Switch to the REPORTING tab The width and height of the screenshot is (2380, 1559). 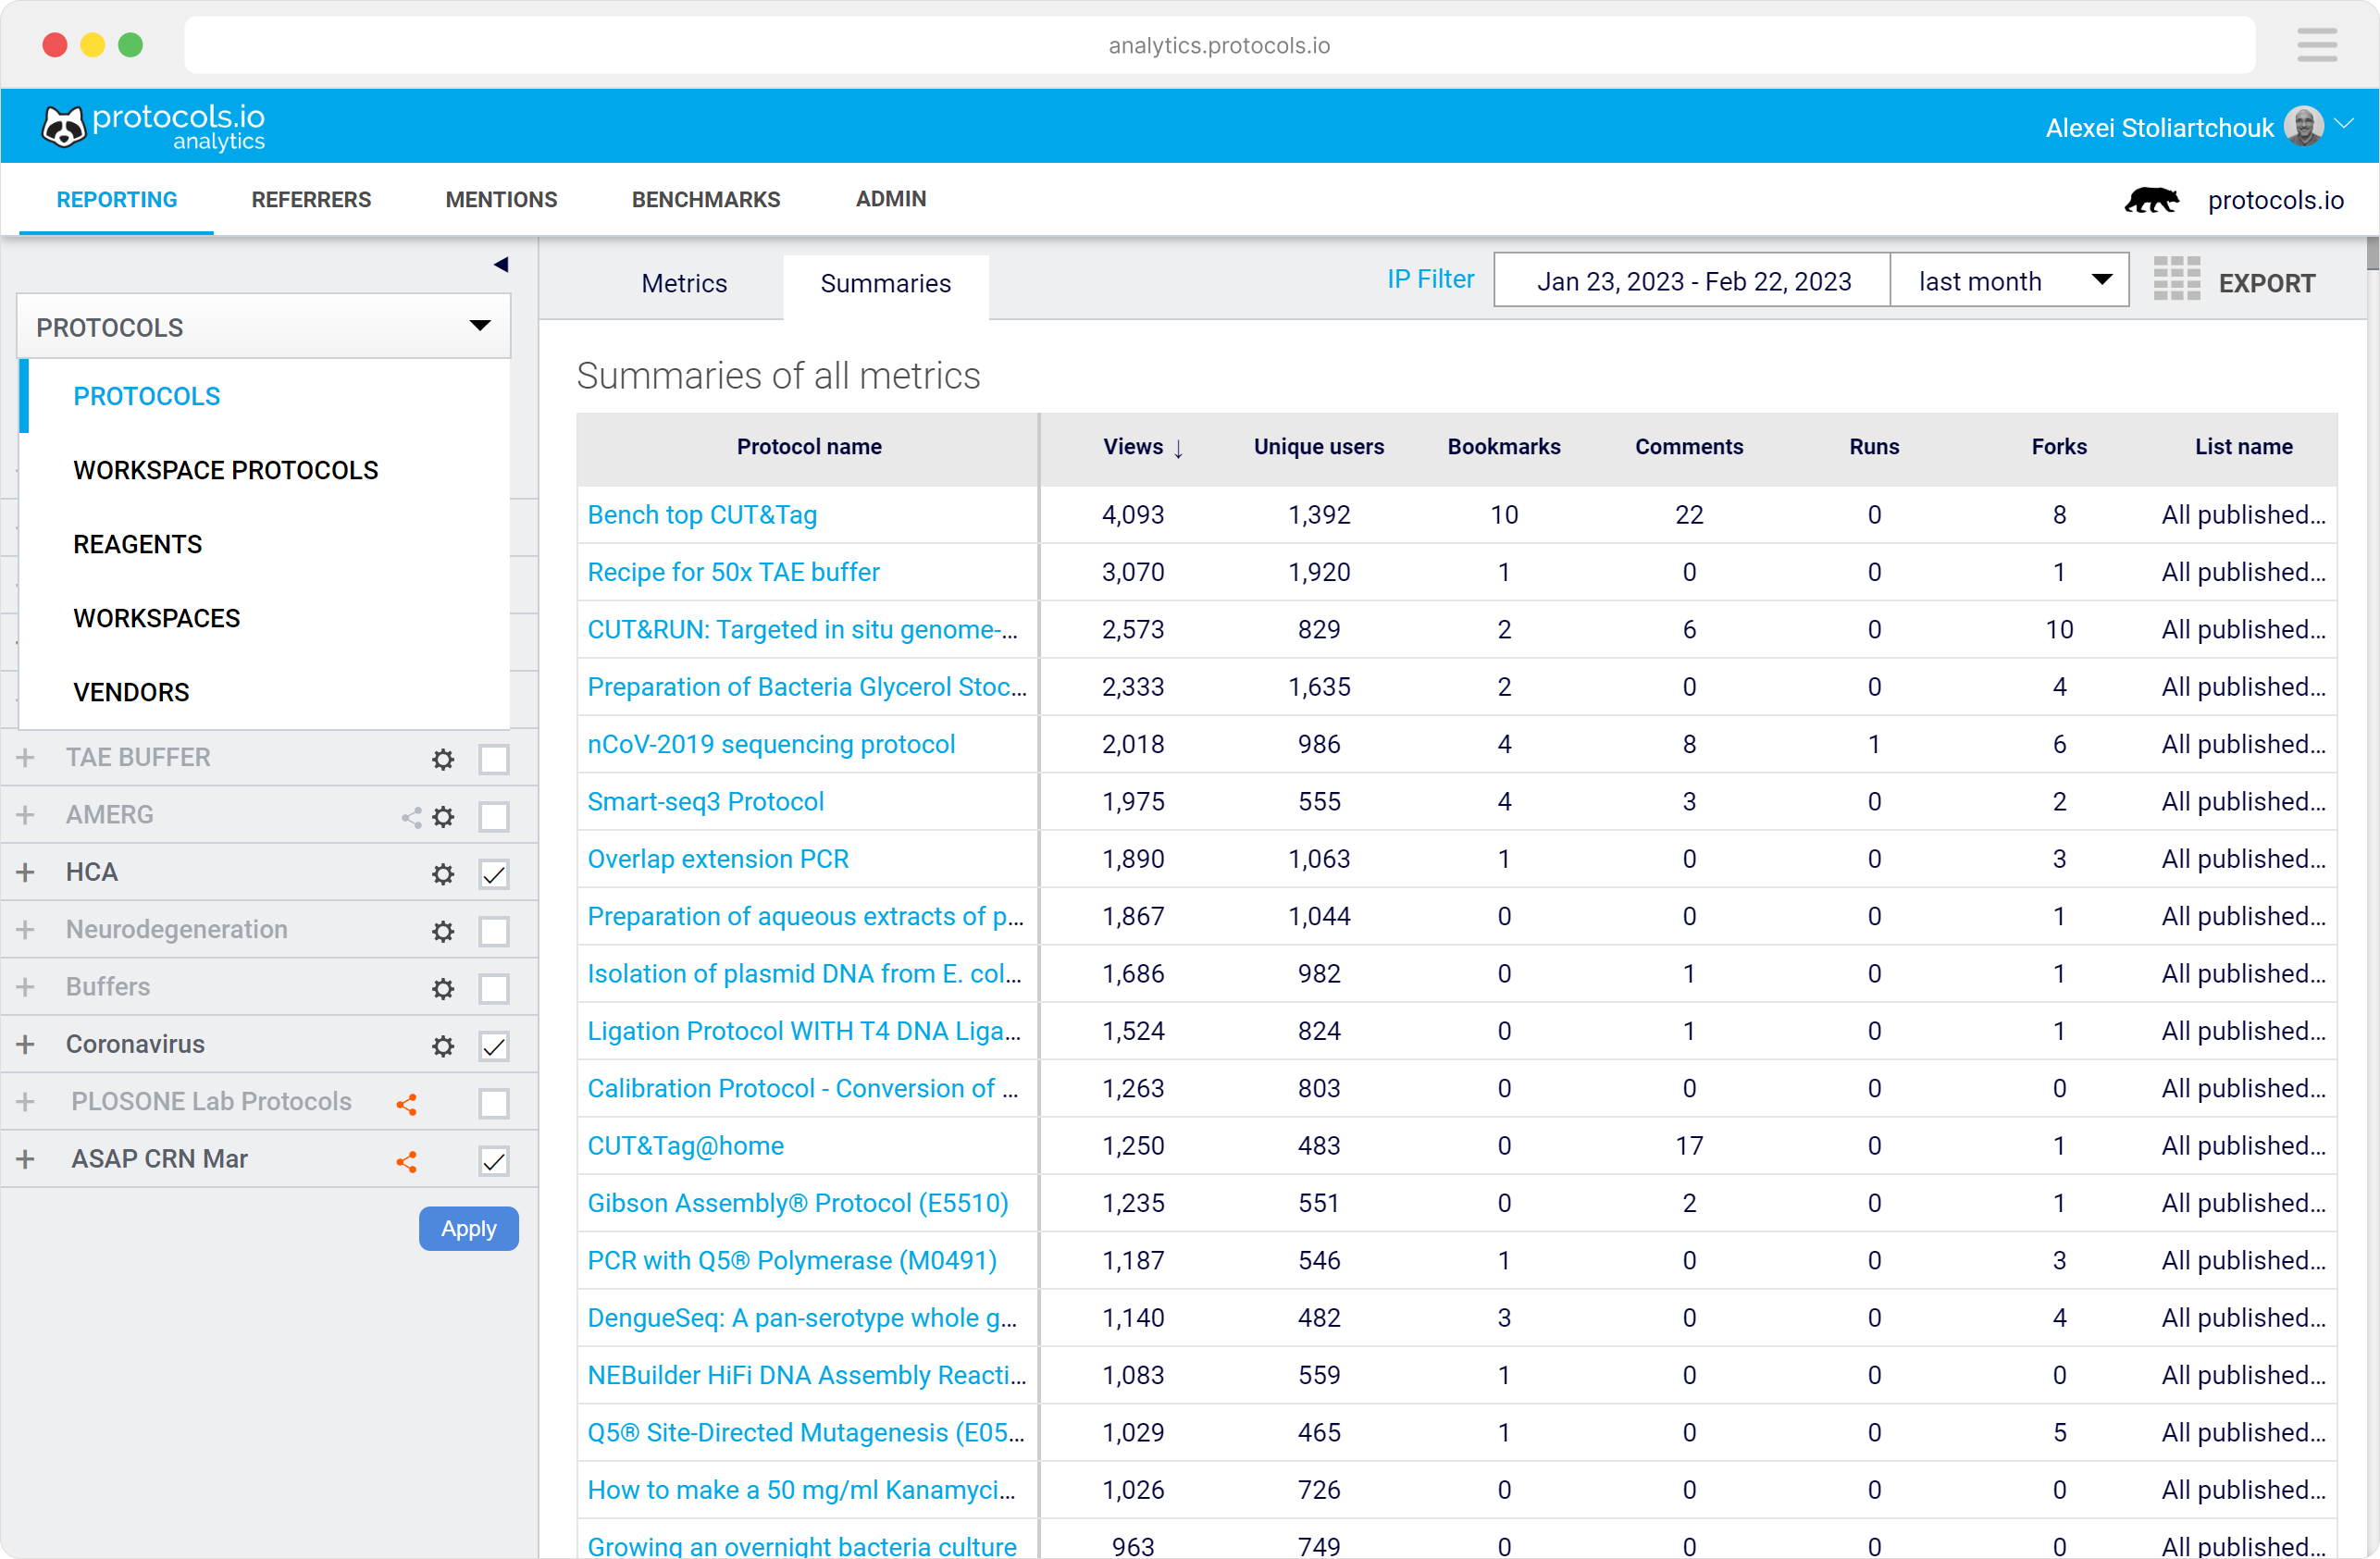pos(117,199)
